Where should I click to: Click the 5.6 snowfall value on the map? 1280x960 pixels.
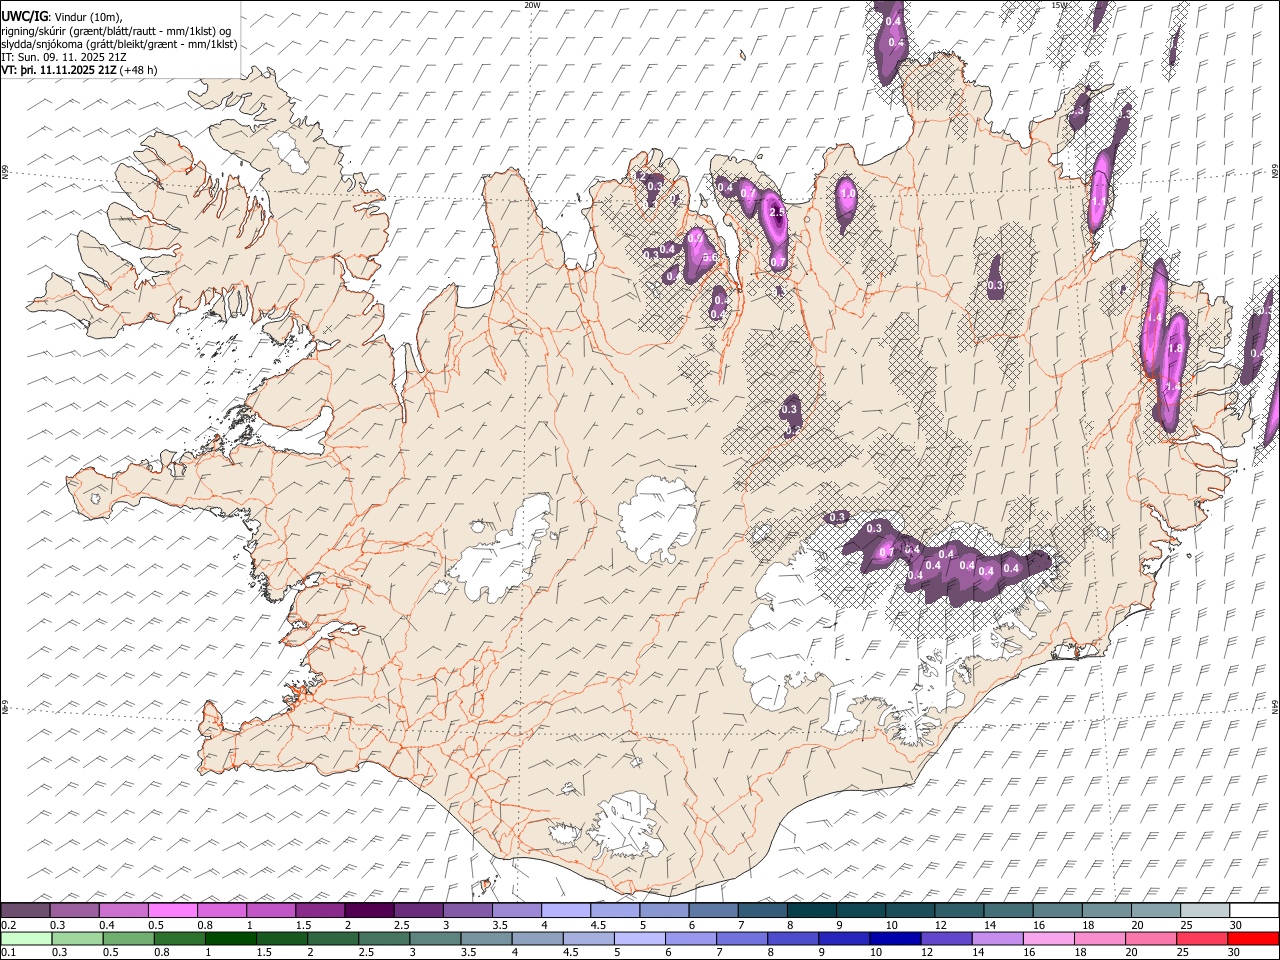[x=712, y=258]
